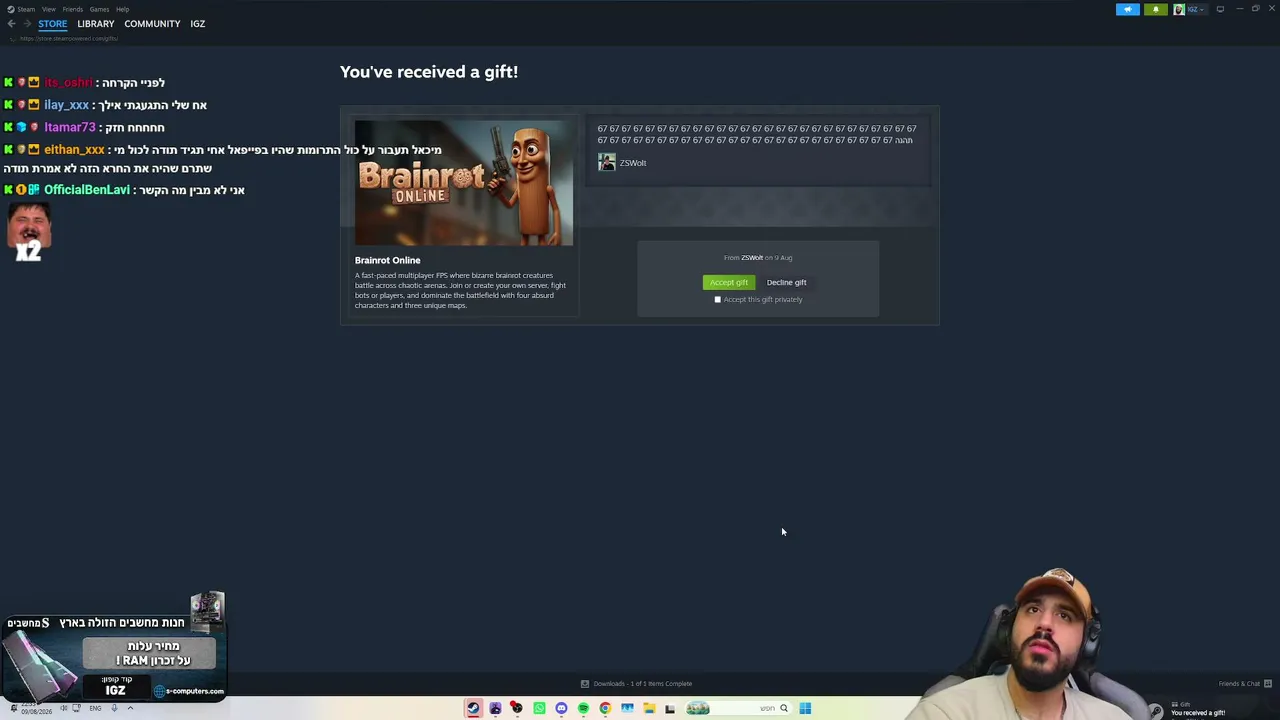The width and height of the screenshot is (1280, 720).
Task: Open the IGZ profile tab
Action: (198, 24)
